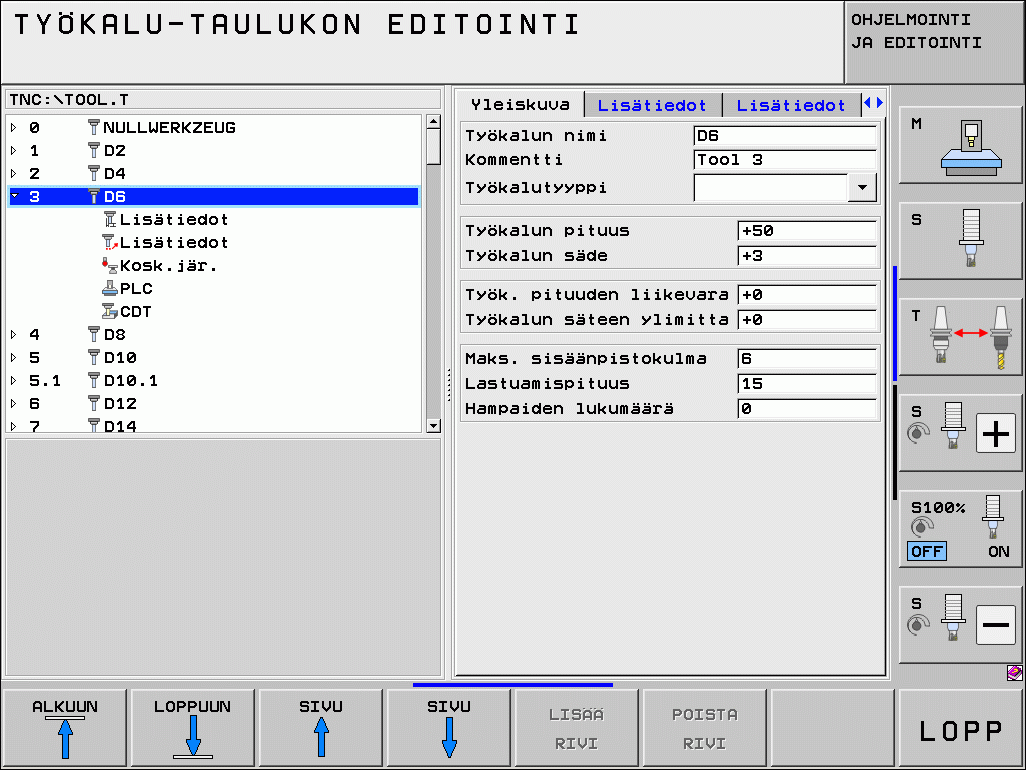Click the Työkalun säde field

click(x=807, y=255)
